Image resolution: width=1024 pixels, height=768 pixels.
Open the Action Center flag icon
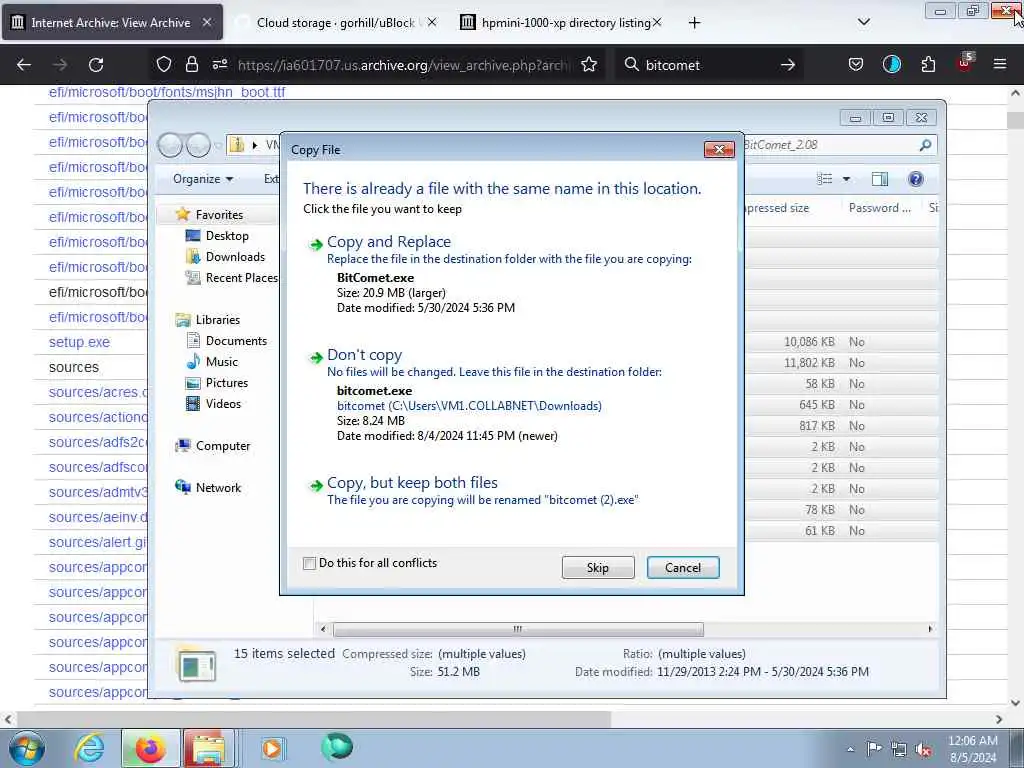874,748
